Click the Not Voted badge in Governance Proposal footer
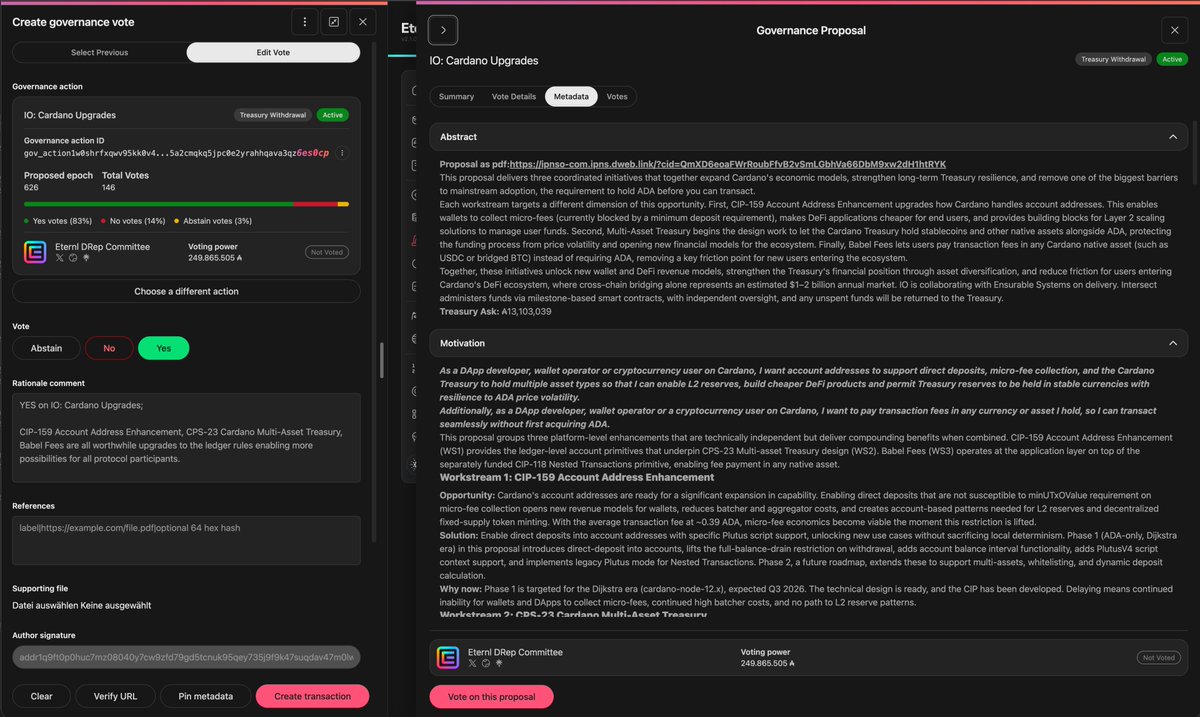Viewport: 1200px width, 717px height. [x=1158, y=657]
